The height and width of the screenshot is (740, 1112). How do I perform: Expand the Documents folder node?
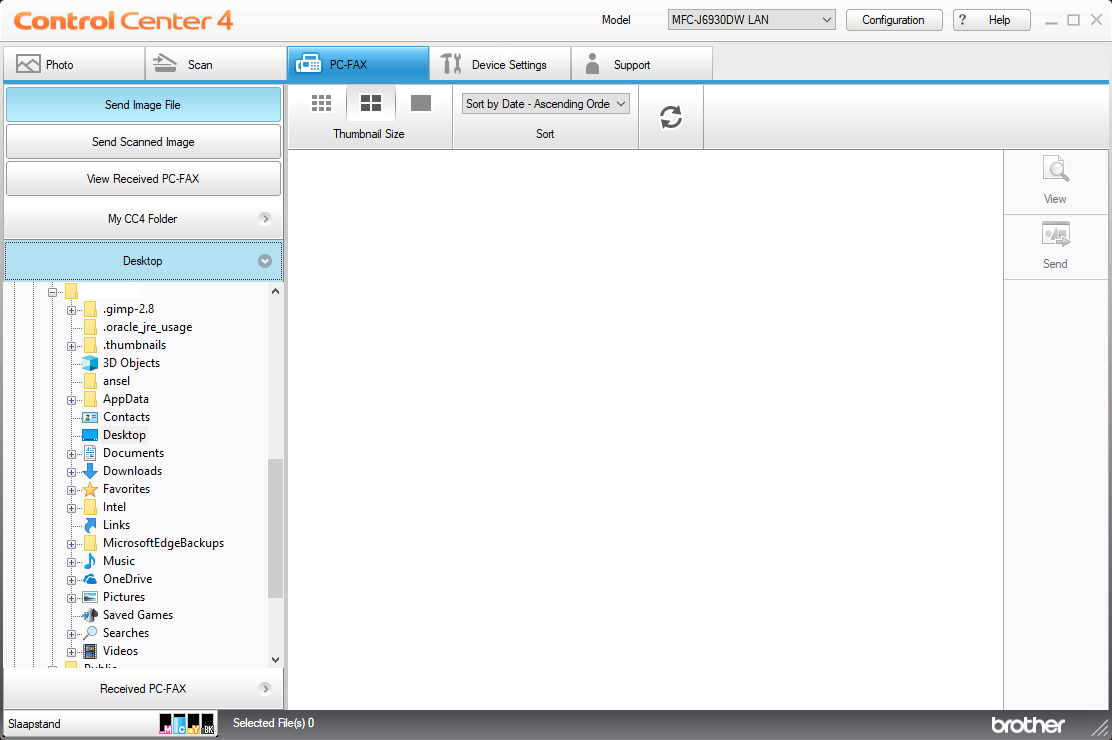click(x=71, y=454)
